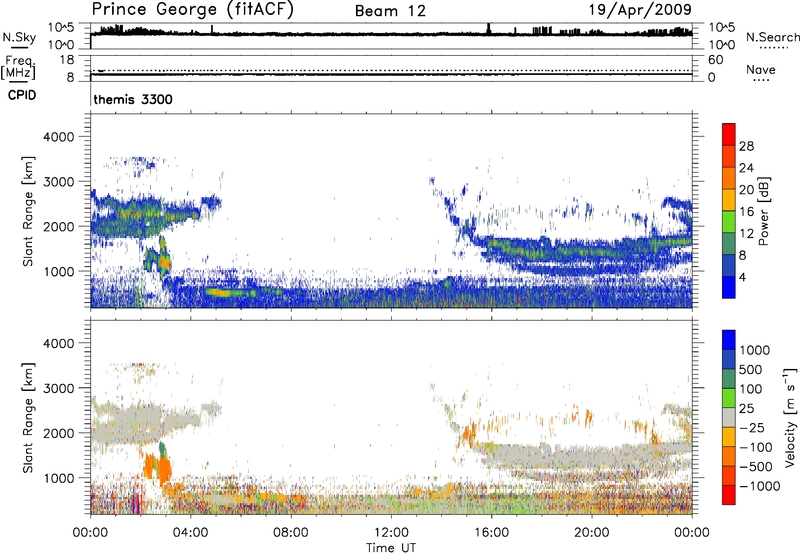Click the "18" frequency tick label
The width and height of the screenshot is (800, 554).
click(x=67, y=60)
